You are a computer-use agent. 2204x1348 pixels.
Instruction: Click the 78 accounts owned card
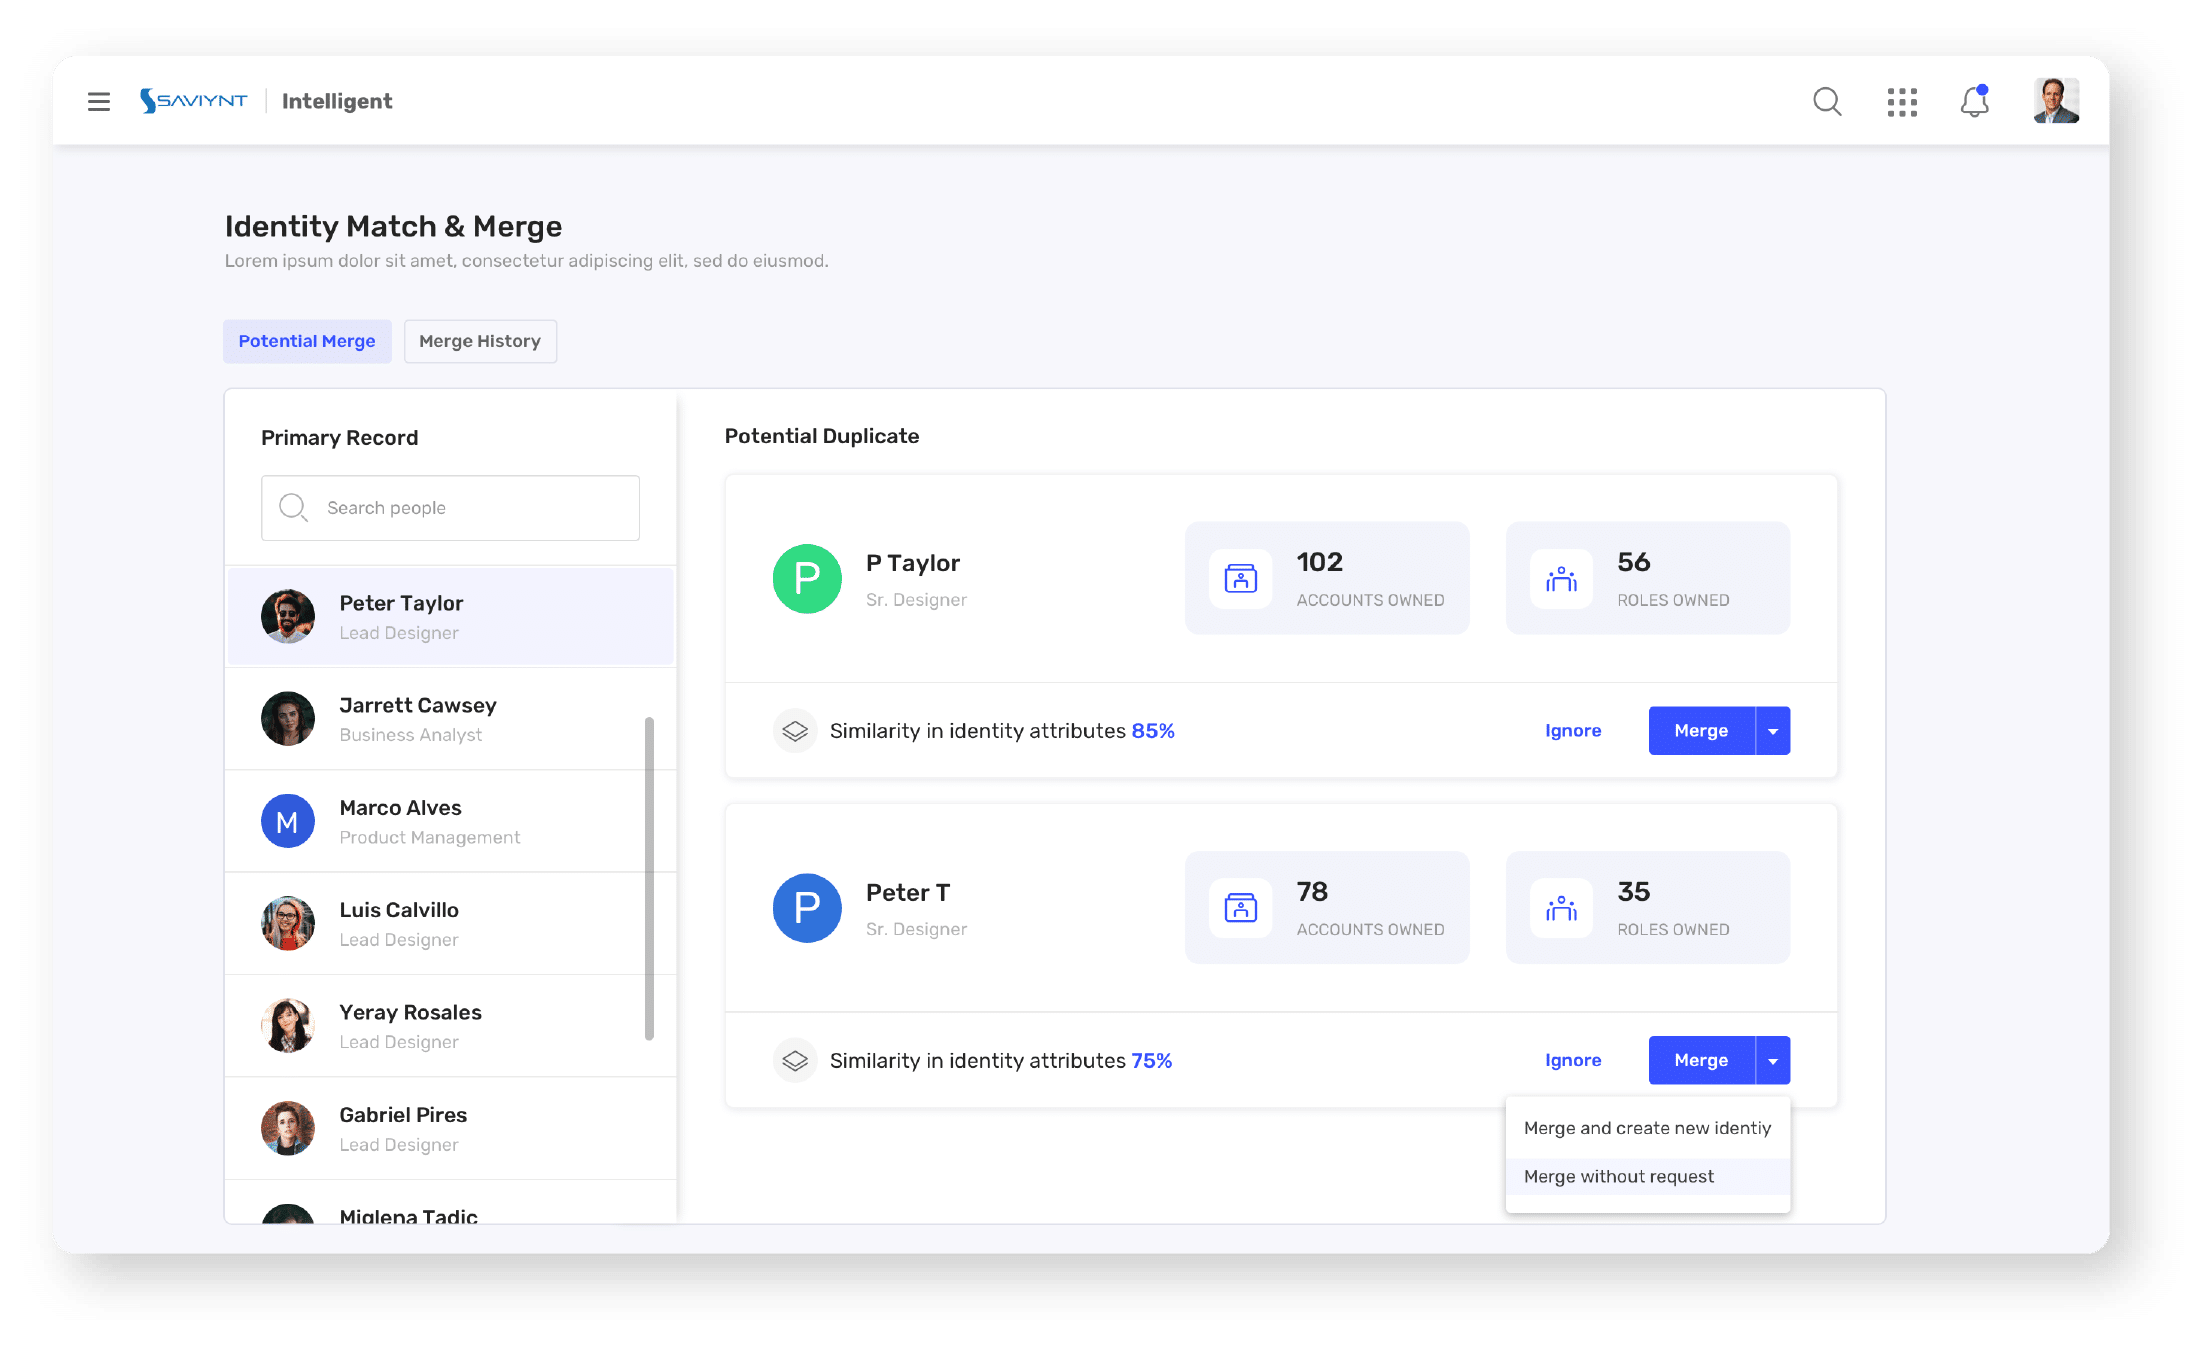coord(1327,908)
